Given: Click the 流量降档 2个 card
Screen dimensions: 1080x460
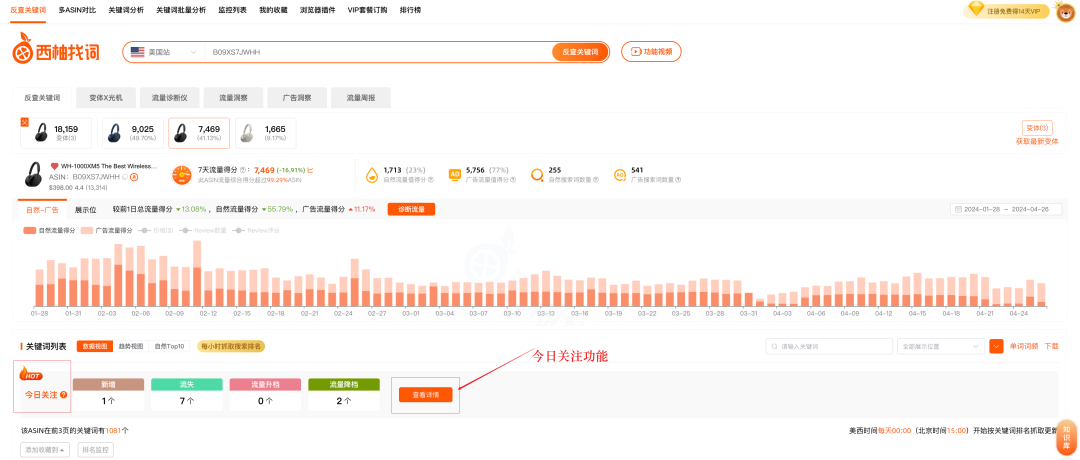Looking at the screenshot, I should 344,395.
